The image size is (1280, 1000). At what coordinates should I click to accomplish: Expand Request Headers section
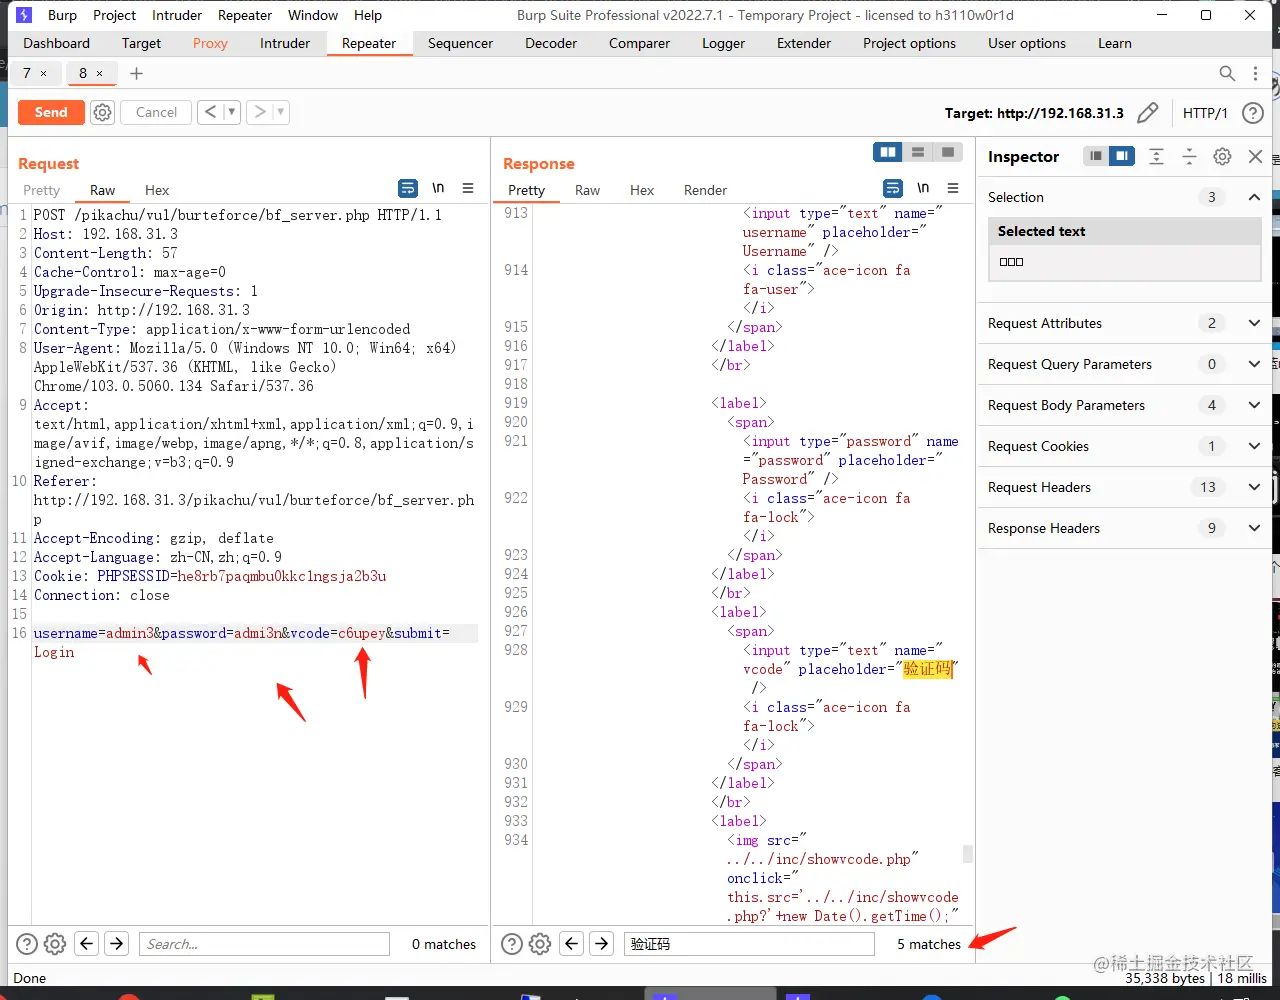(x=1254, y=487)
